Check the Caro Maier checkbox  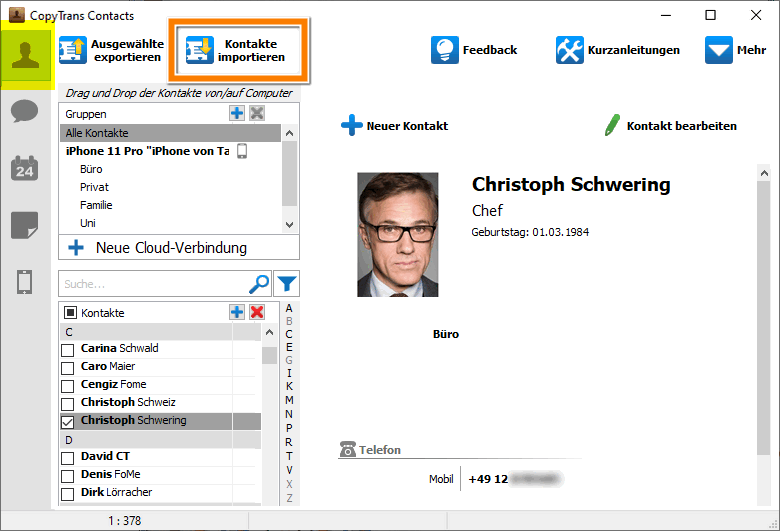[x=68, y=368]
